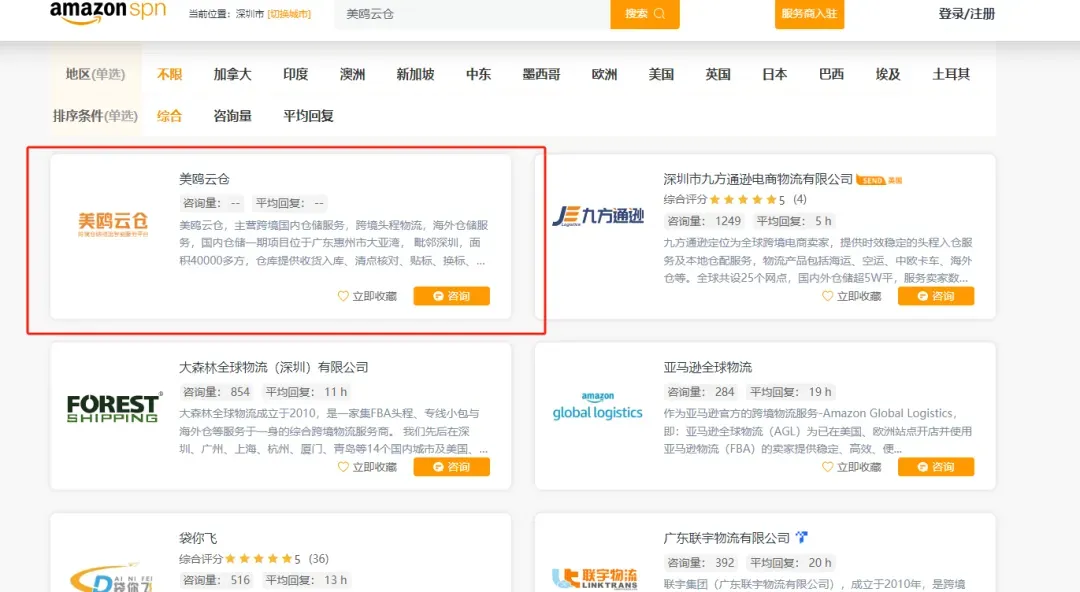
Task: Open the 广东联宇物流有限公司 title
Action: coord(726,538)
